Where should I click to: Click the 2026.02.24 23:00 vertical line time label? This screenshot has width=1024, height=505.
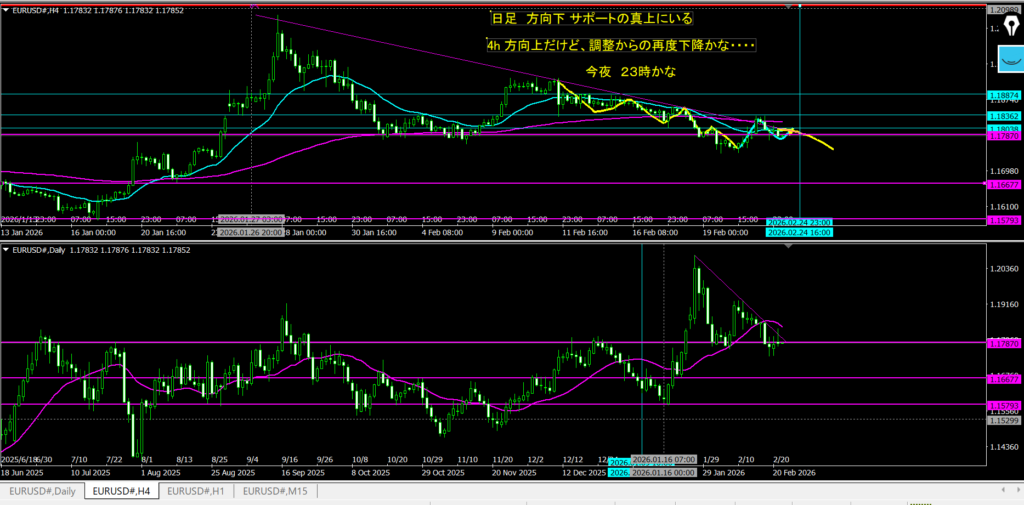pyautogui.click(x=799, y=222)
